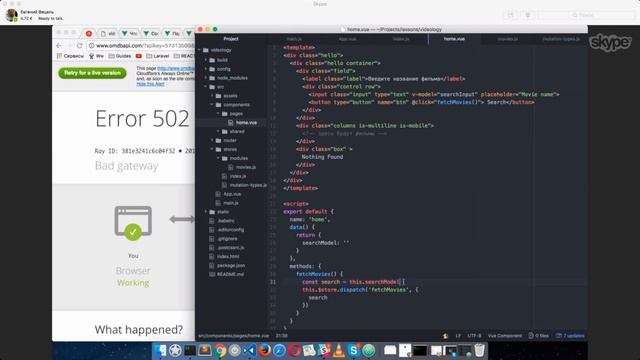Collapse the pages folder
640x360 pixels.
(x=218, y=114)
